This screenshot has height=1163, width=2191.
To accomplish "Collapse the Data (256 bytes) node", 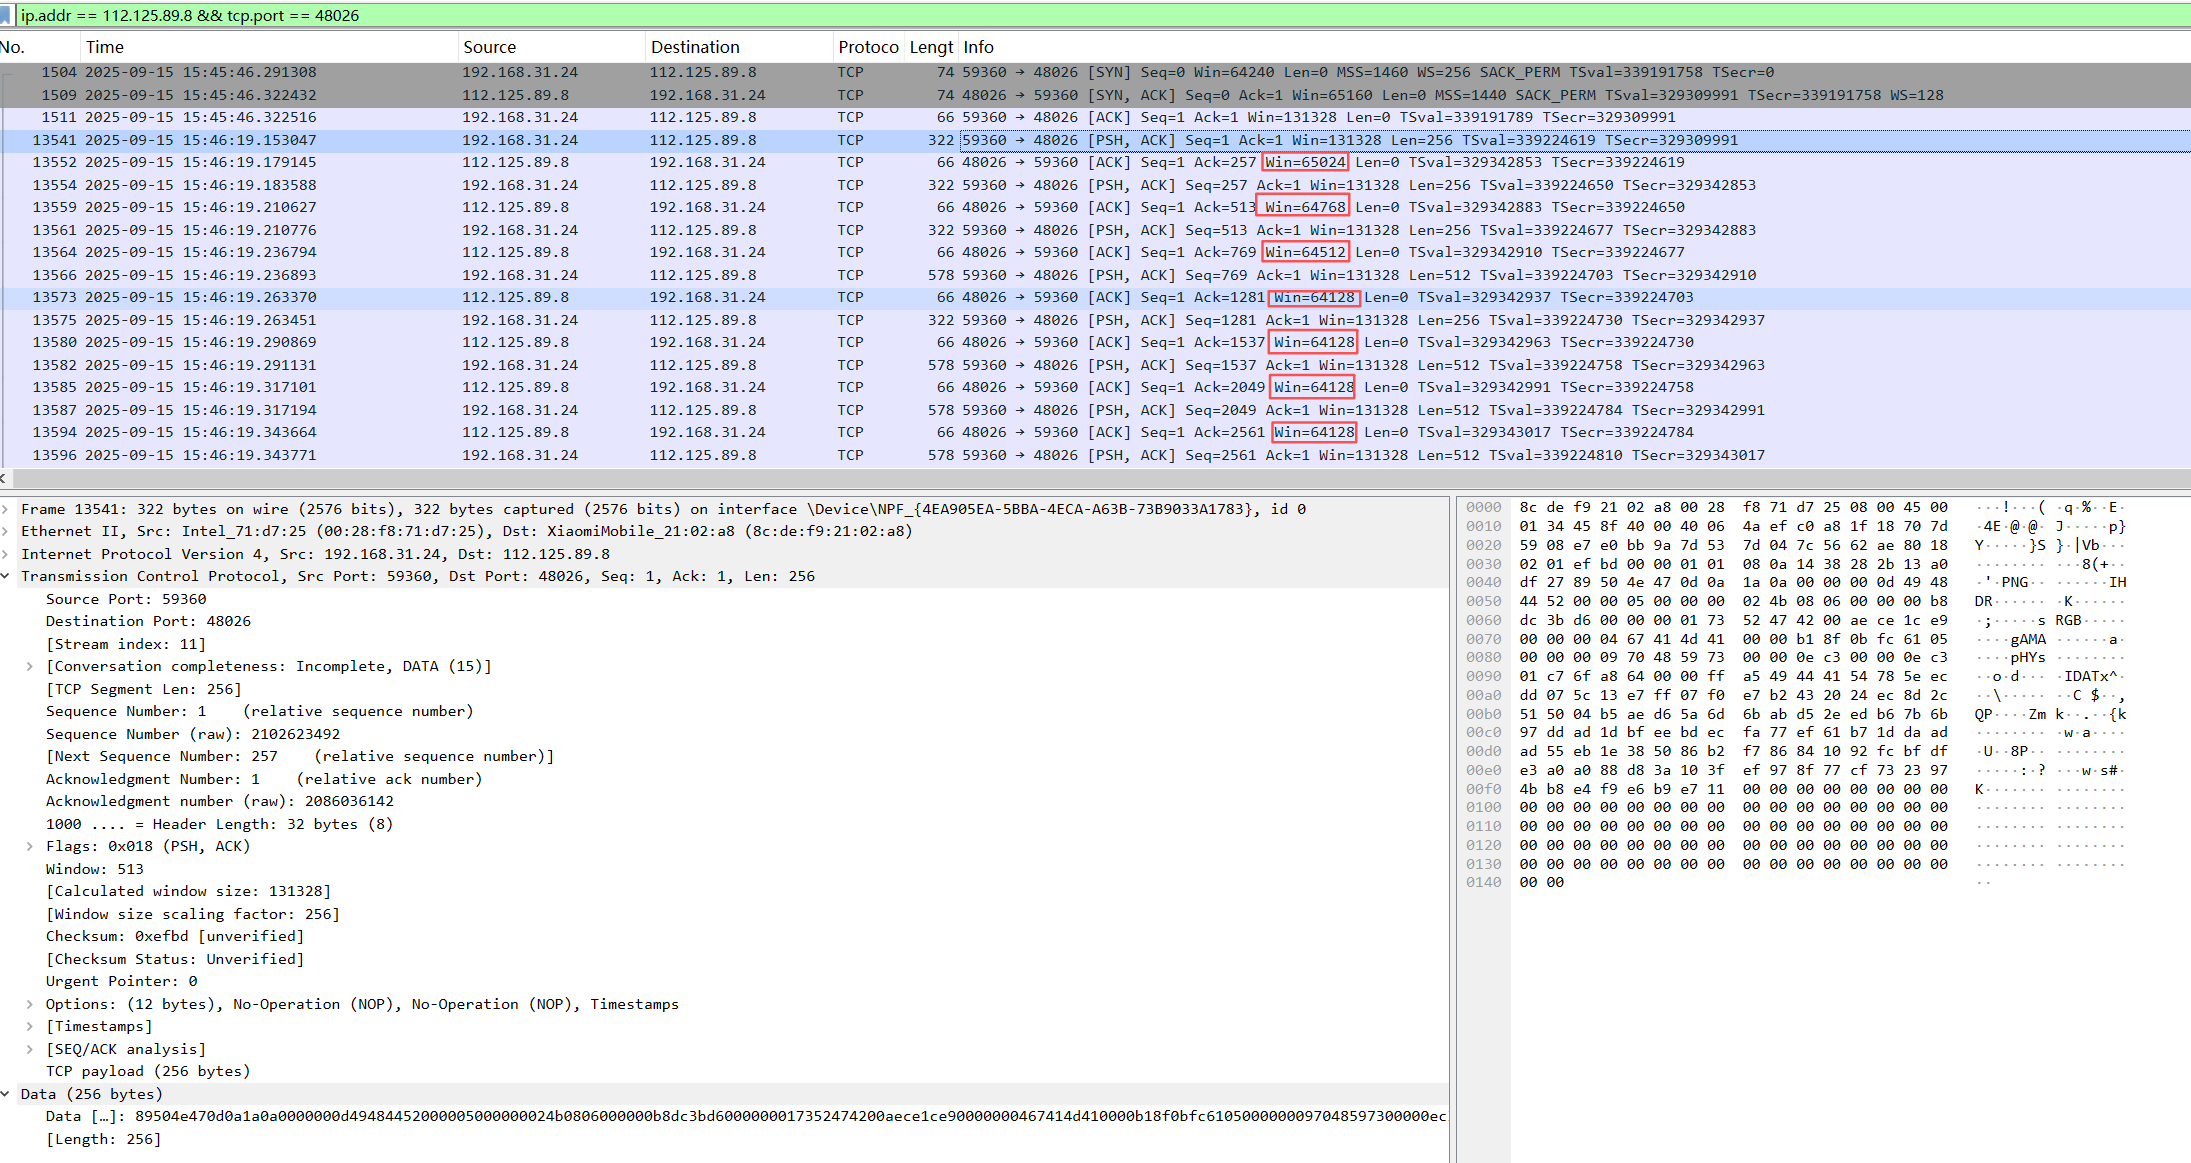I will [6, 1094].
